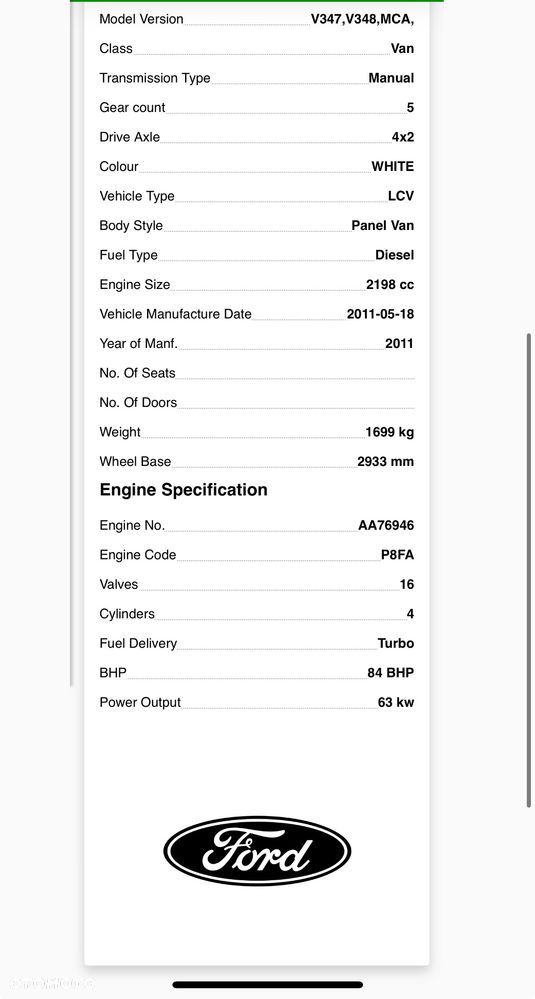Click the empty No. Of Doors row
Screen dimensions: 535x999
[257, 403]
